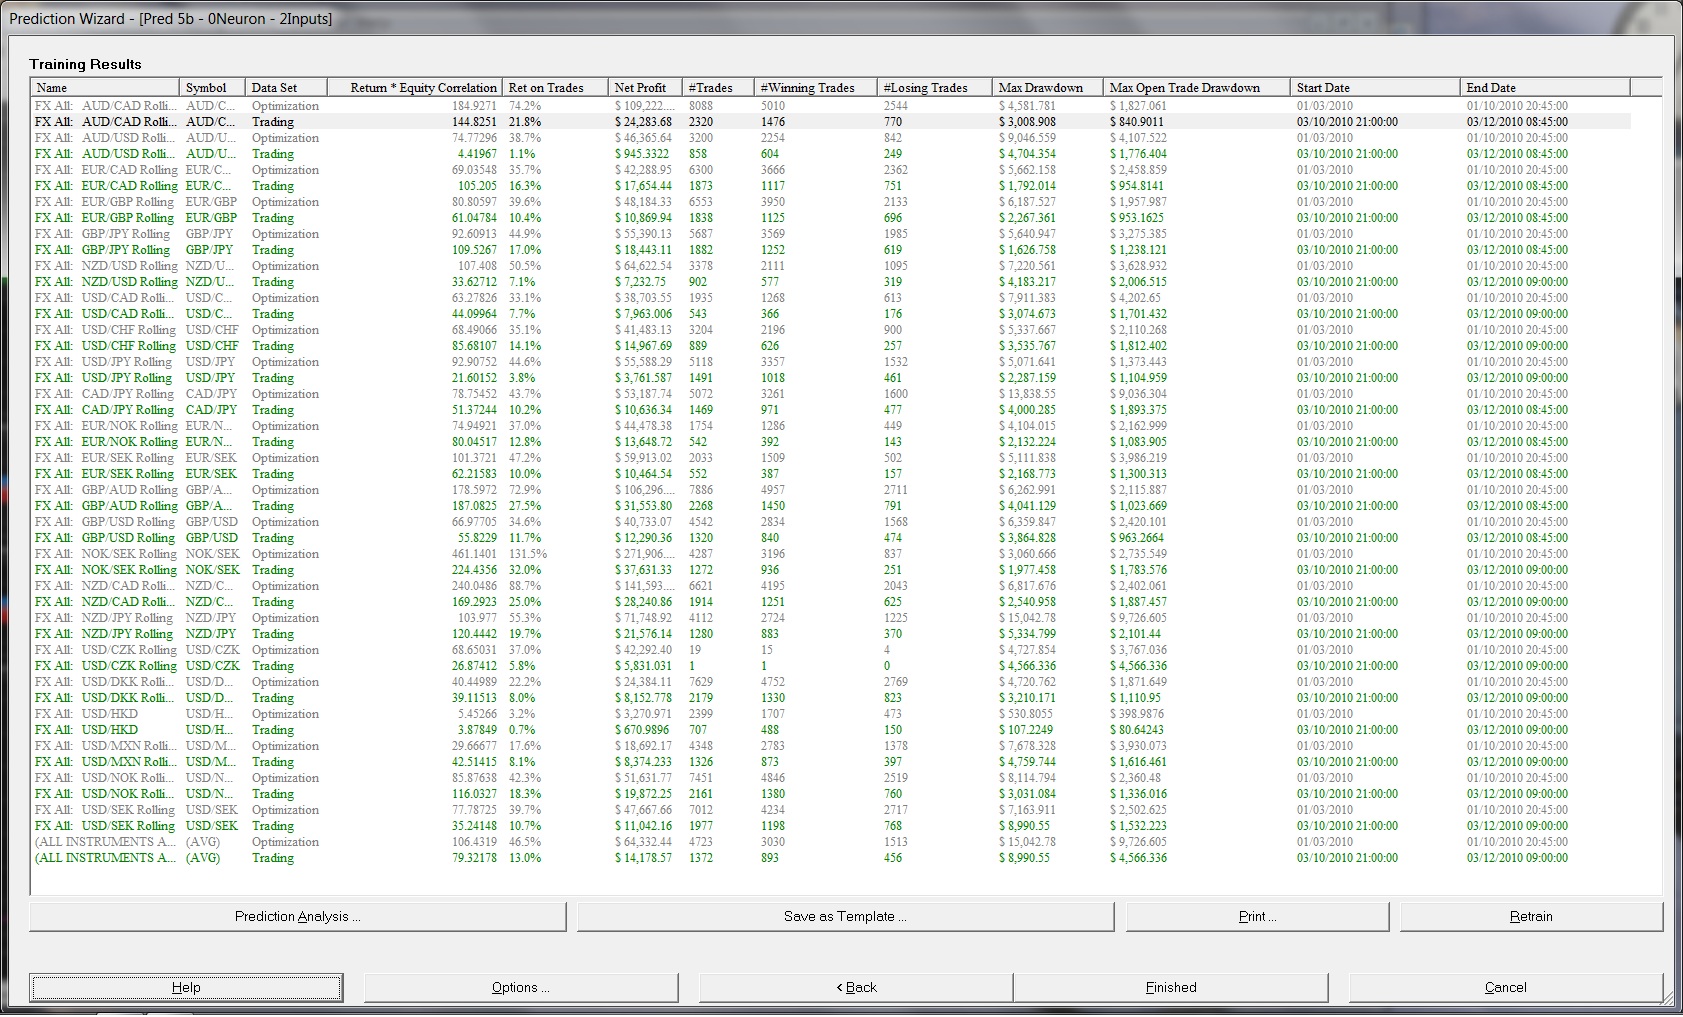Select the AUD/CAD Rolling Trading row

pyautogui.click(x=831, y=122)
